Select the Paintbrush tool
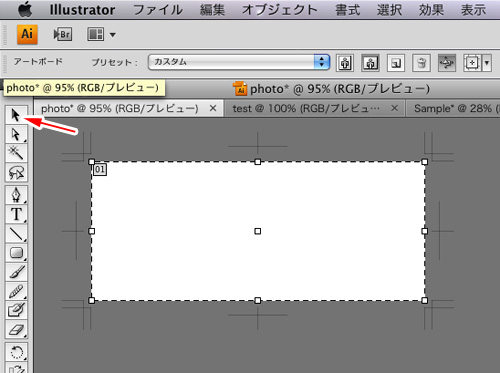Screen dimensions: 500x373 [x=16, y=272]
